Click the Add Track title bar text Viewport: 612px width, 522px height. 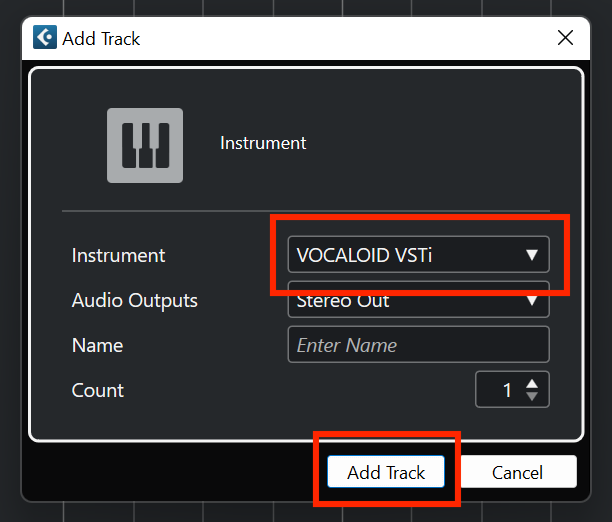pos(101,39)
